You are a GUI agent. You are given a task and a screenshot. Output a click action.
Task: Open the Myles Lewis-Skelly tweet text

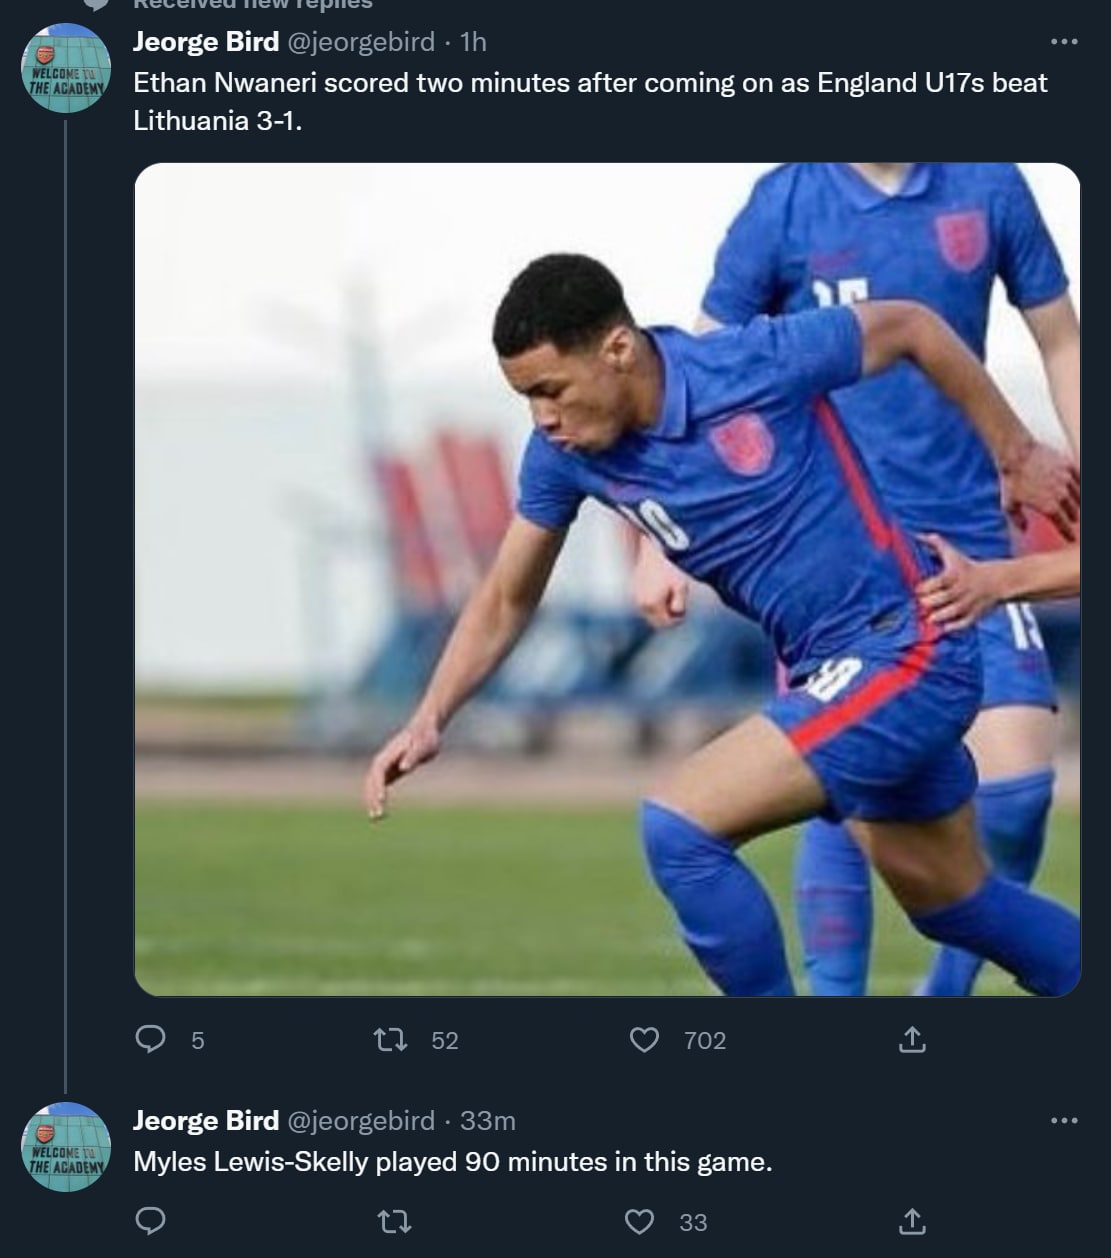(452, 1162)
